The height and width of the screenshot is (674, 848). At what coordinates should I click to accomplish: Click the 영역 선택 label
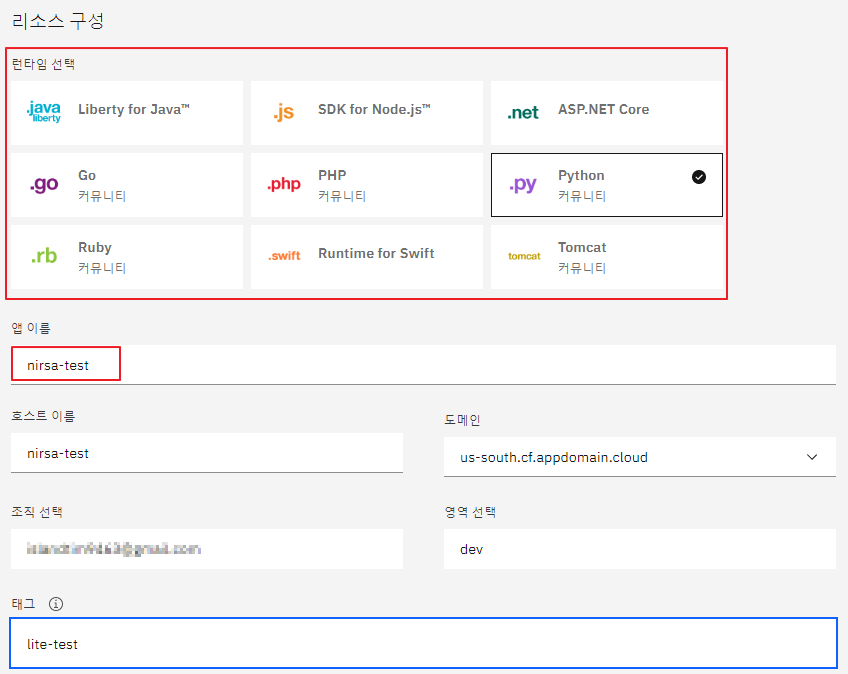470,512
